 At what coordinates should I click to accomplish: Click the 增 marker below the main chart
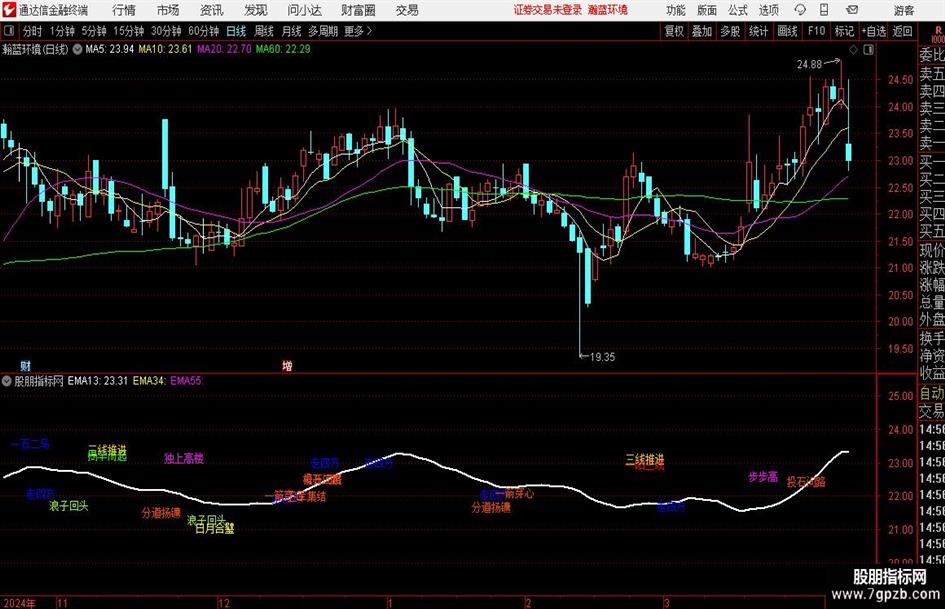pyautogui.click(x=287, y=365)
